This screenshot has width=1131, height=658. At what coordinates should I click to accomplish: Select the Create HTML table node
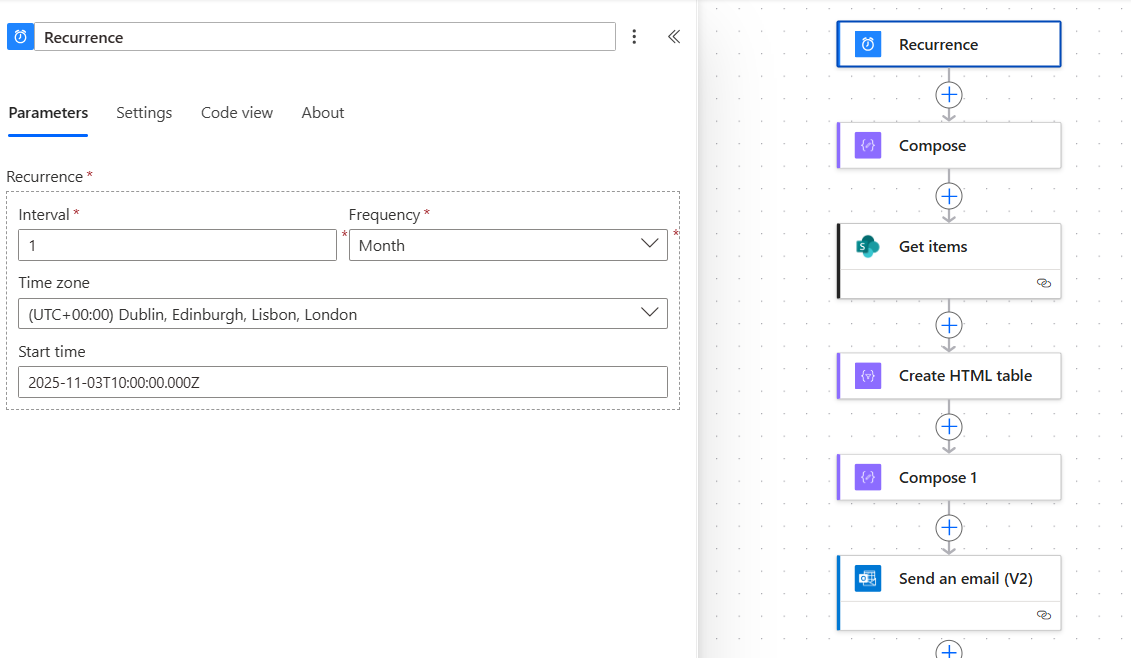point(949,376)
